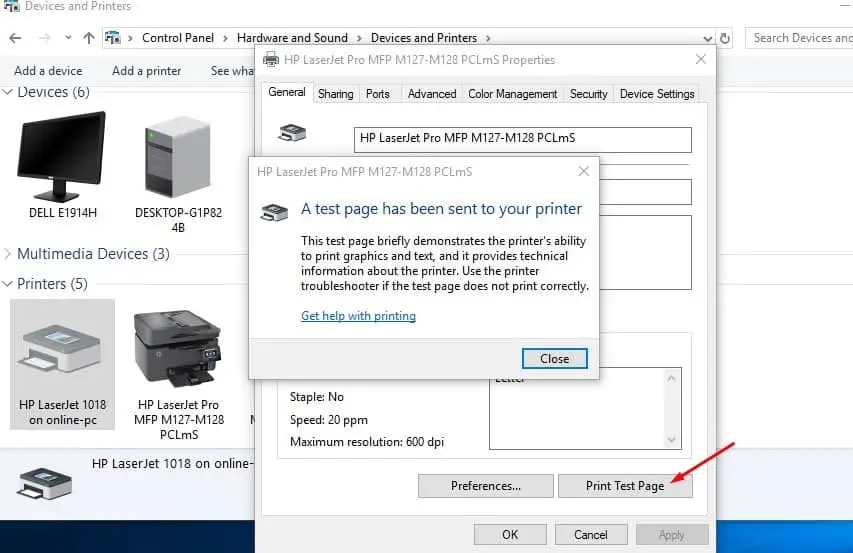Viewport: 853px width, 553px height.
Task: Click the Devices and Printers window icon
Action: tap(11, 6)
